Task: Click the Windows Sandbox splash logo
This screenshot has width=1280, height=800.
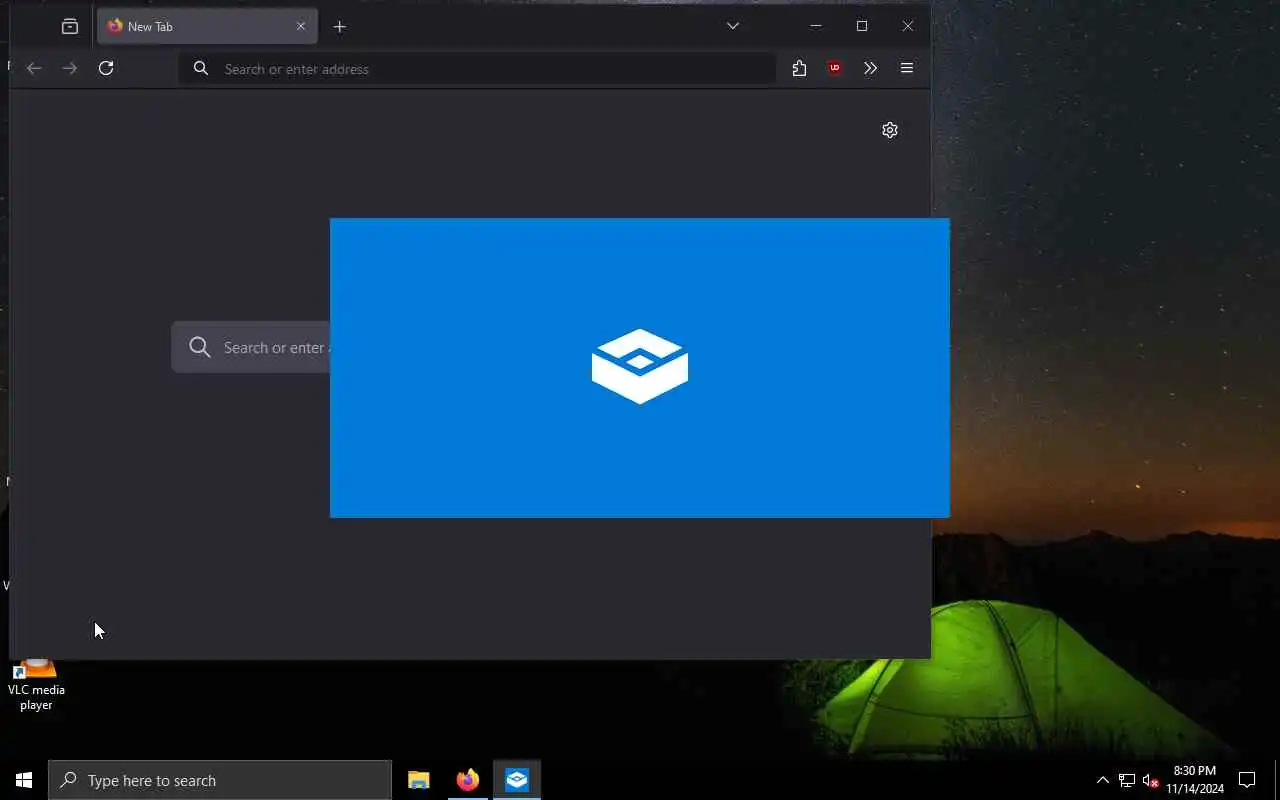Action: [x=640, y=367]
